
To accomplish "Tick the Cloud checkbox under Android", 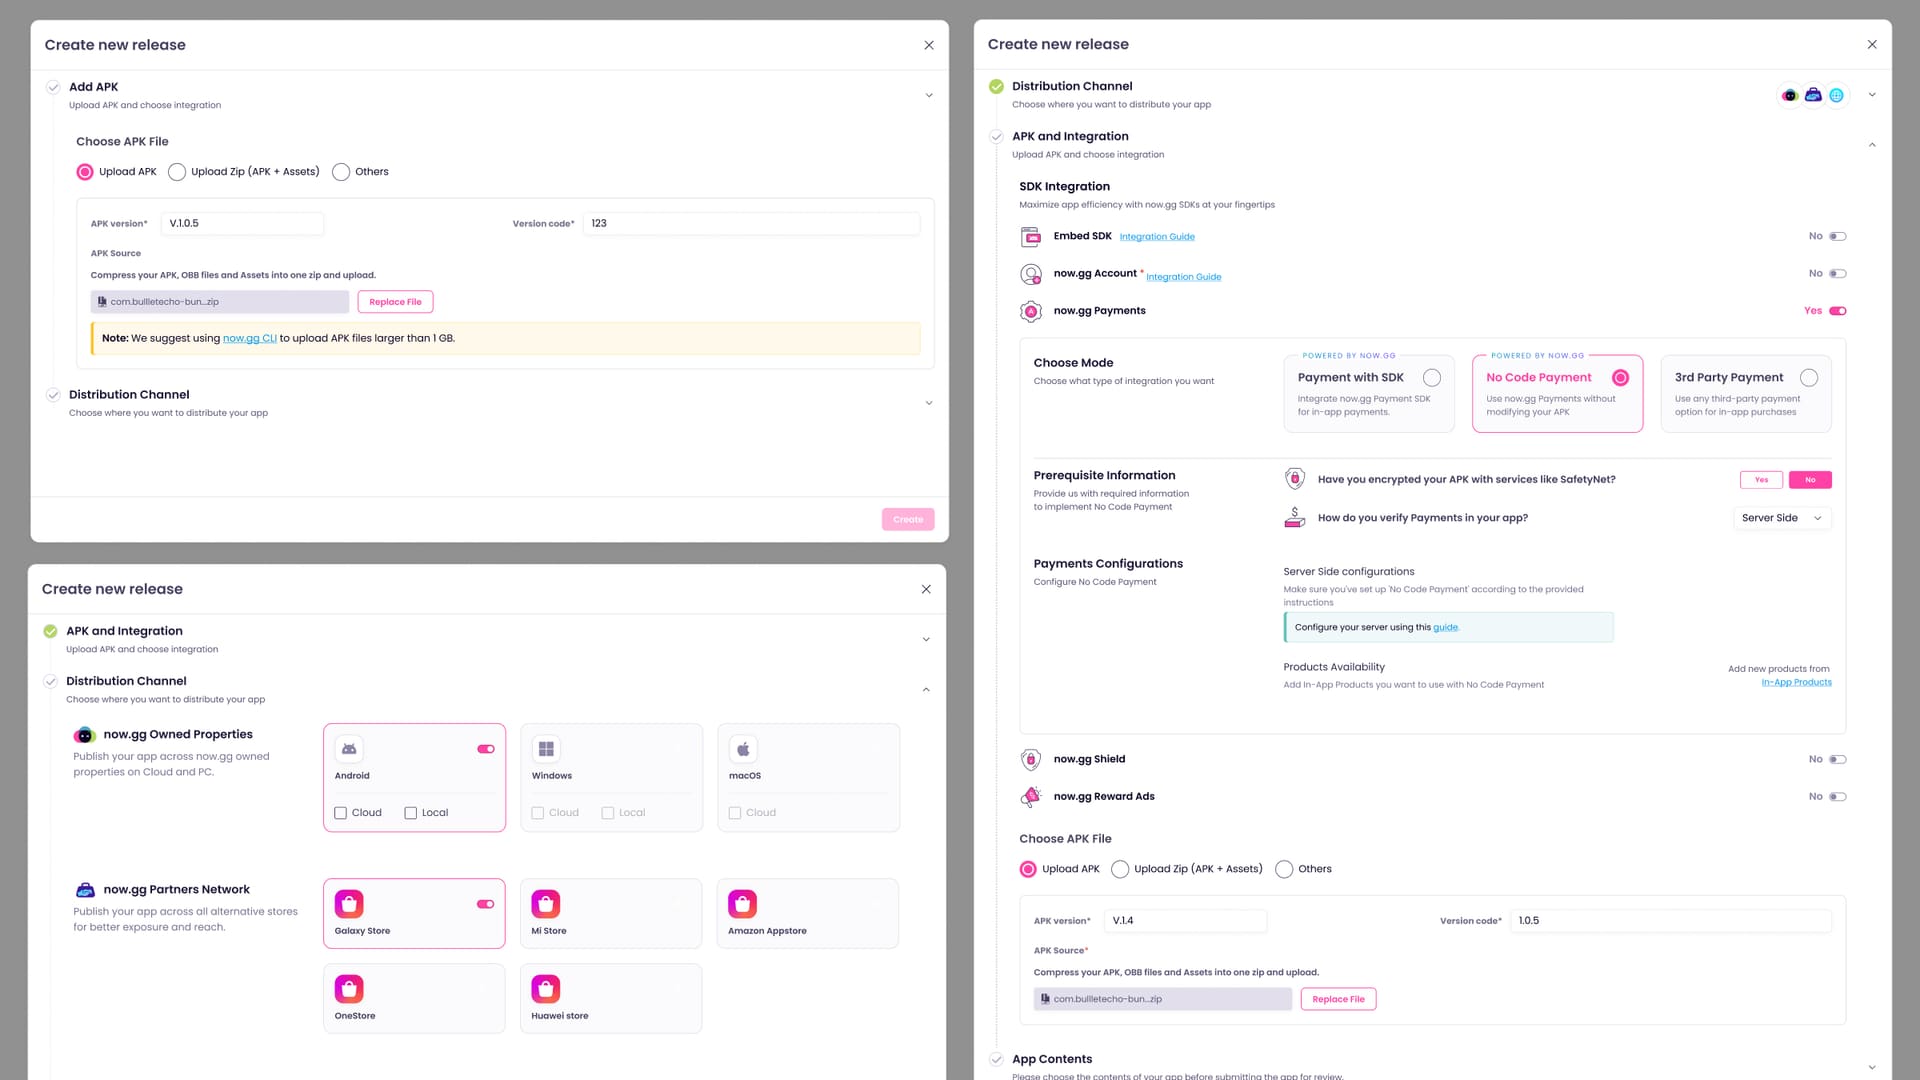I will coord(341,813).
